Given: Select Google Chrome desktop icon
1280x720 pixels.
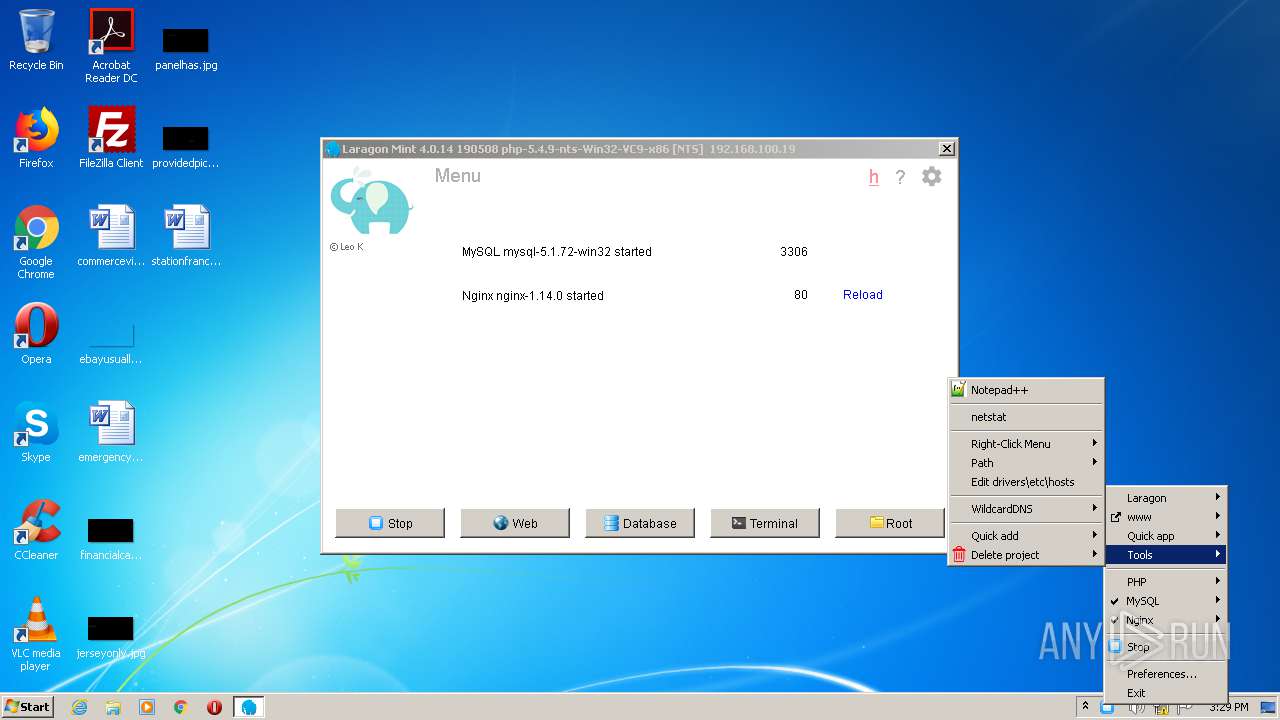Looking at the screenshot, I should [x=36, y=242].
